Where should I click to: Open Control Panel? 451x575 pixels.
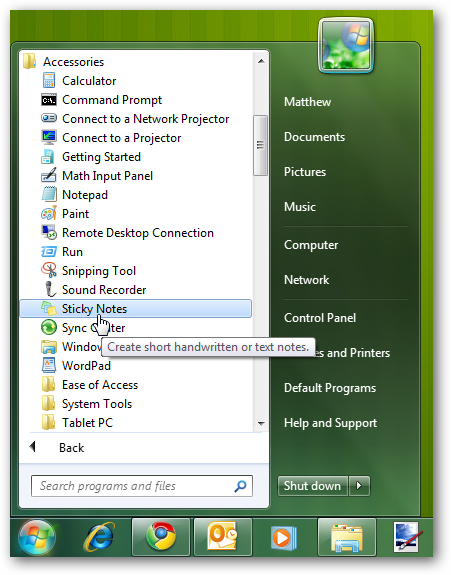(320, 318)
